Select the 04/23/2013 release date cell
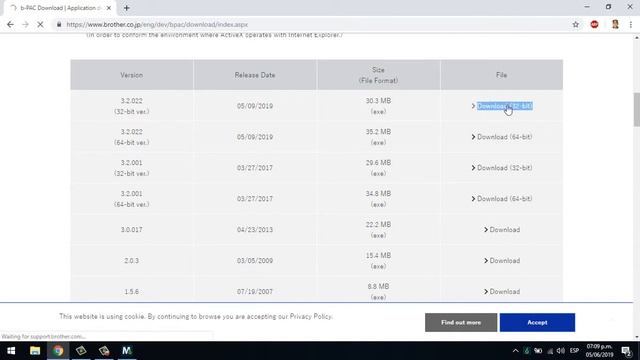Screen dimensions: 640x360 click(255, 229)
